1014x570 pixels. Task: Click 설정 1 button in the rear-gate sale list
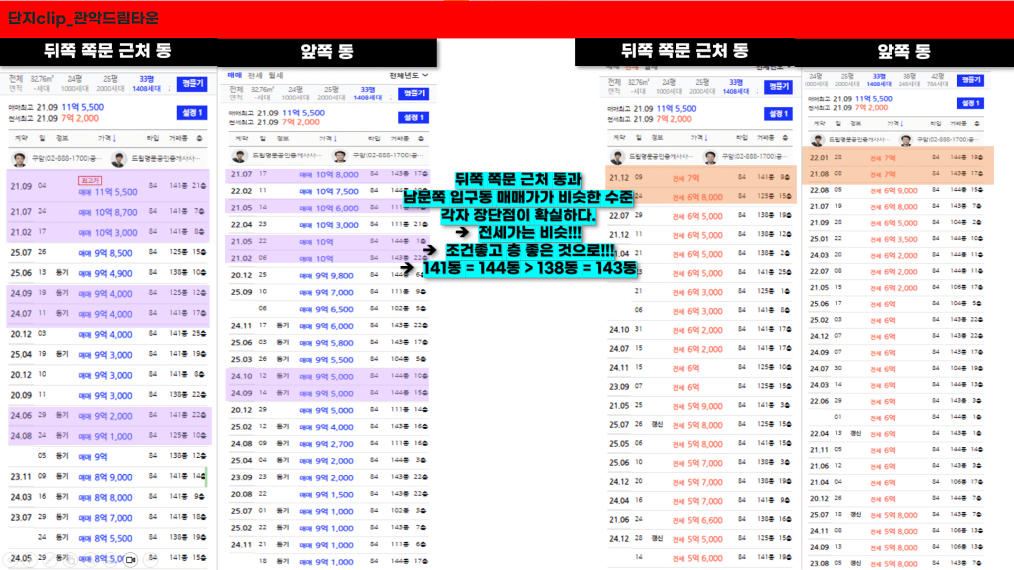(x=192, y=113)
